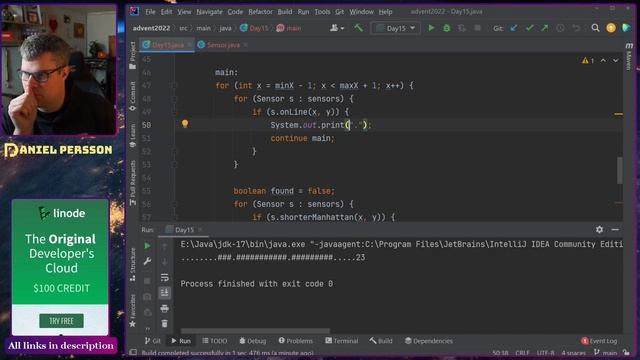Image resolution: width=640 pixels, height=360 pixels.
Task: Update project via Git blue arrow
Action: (514, 28)
